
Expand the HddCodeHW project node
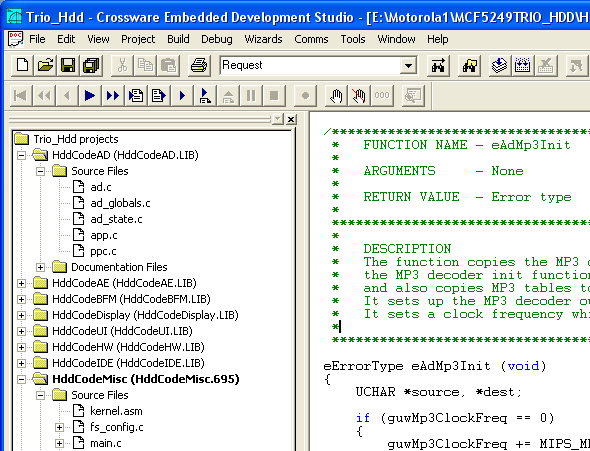click(x=21, y=347)
